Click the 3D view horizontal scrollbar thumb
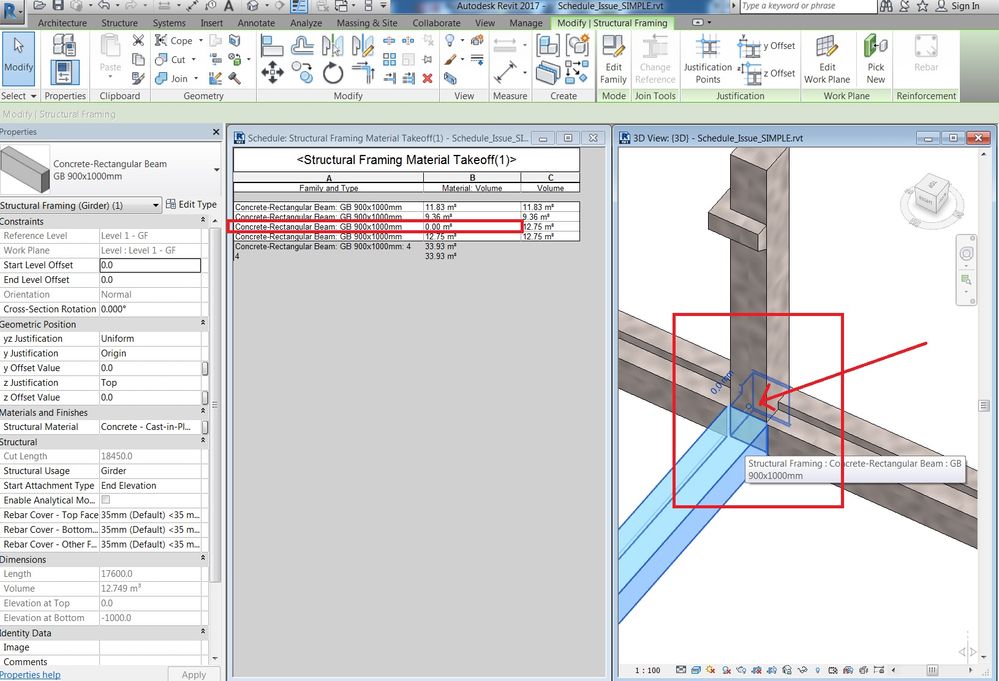The image size is (999, 681). coord(932,670)
